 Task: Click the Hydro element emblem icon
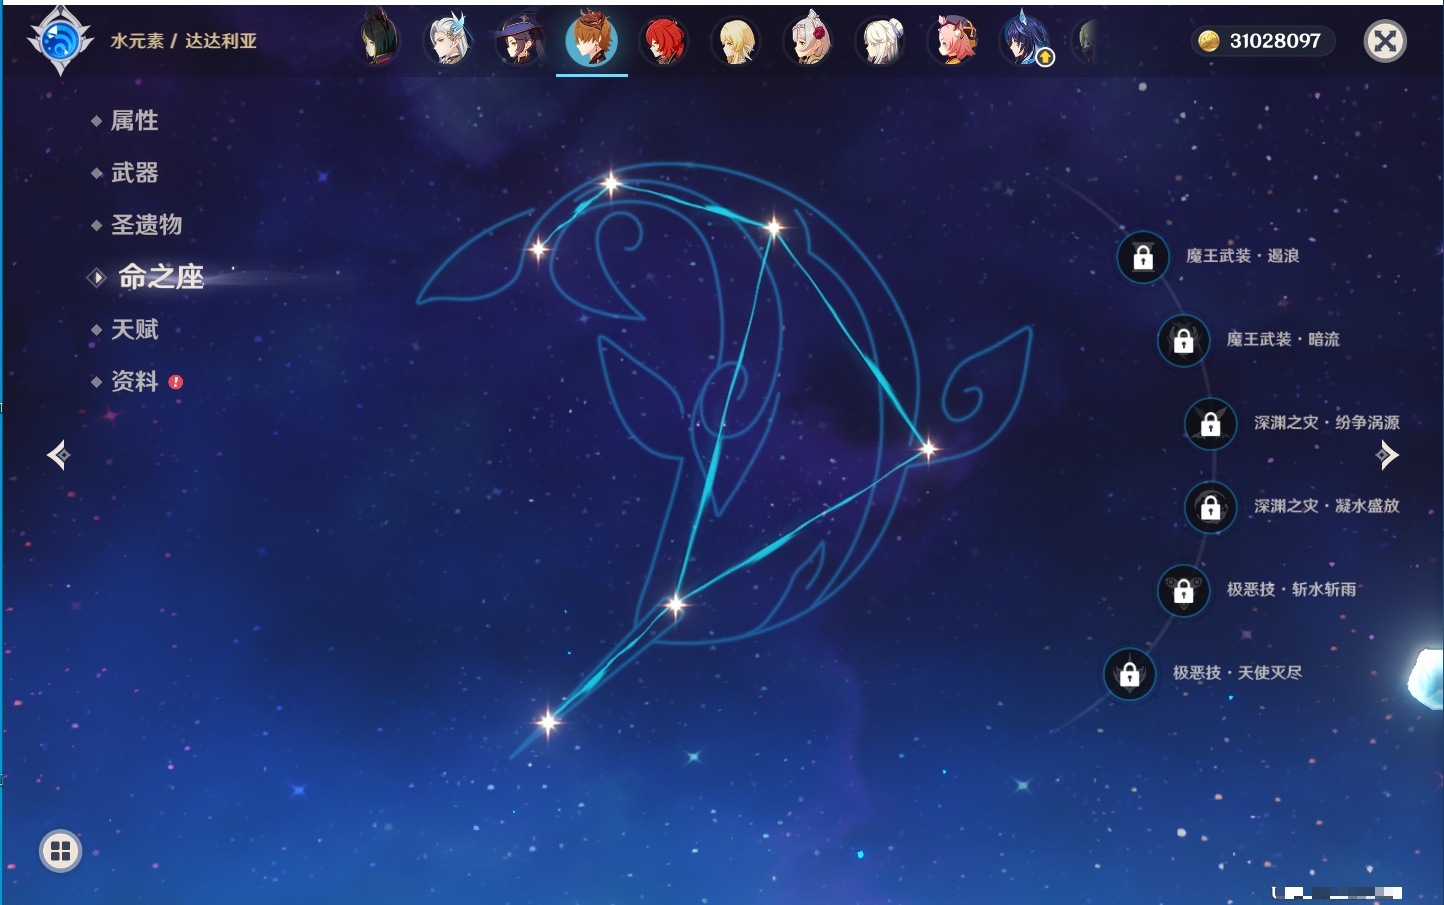pos(60,41)
